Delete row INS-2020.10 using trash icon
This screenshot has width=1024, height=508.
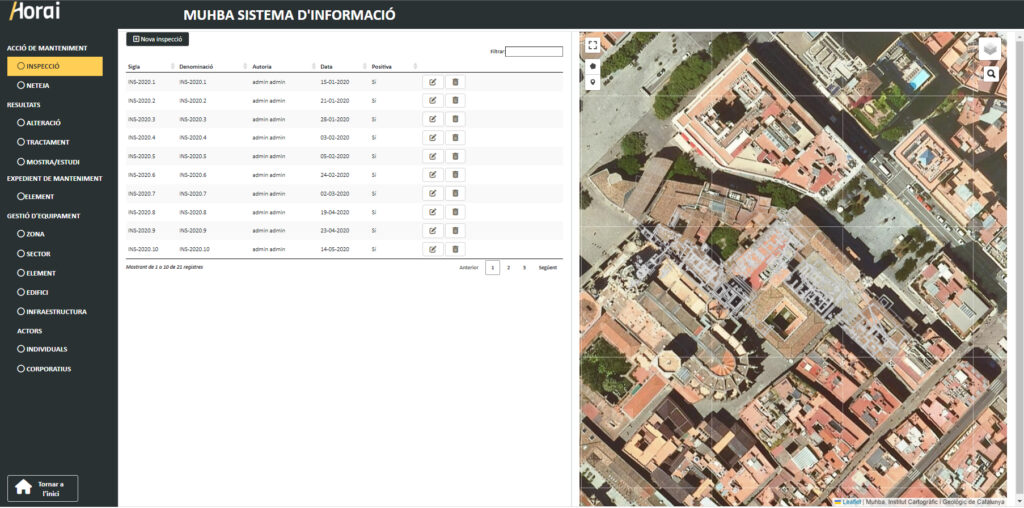pos(455,249)
